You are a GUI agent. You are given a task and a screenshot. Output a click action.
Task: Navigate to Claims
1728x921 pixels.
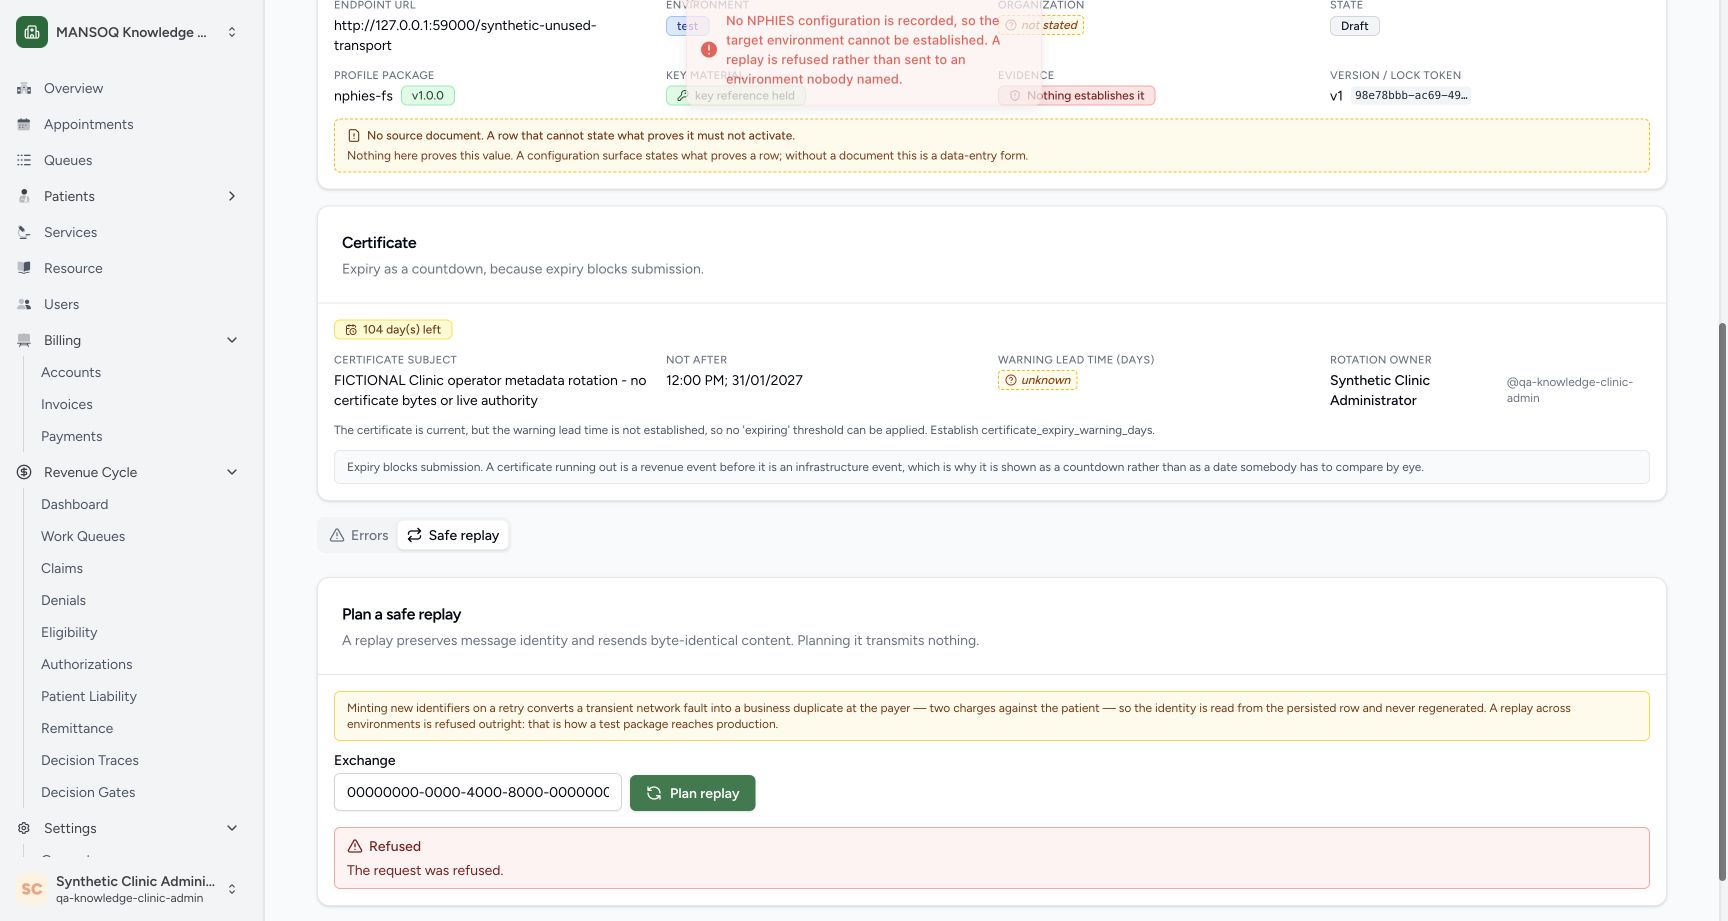point(62,568)
